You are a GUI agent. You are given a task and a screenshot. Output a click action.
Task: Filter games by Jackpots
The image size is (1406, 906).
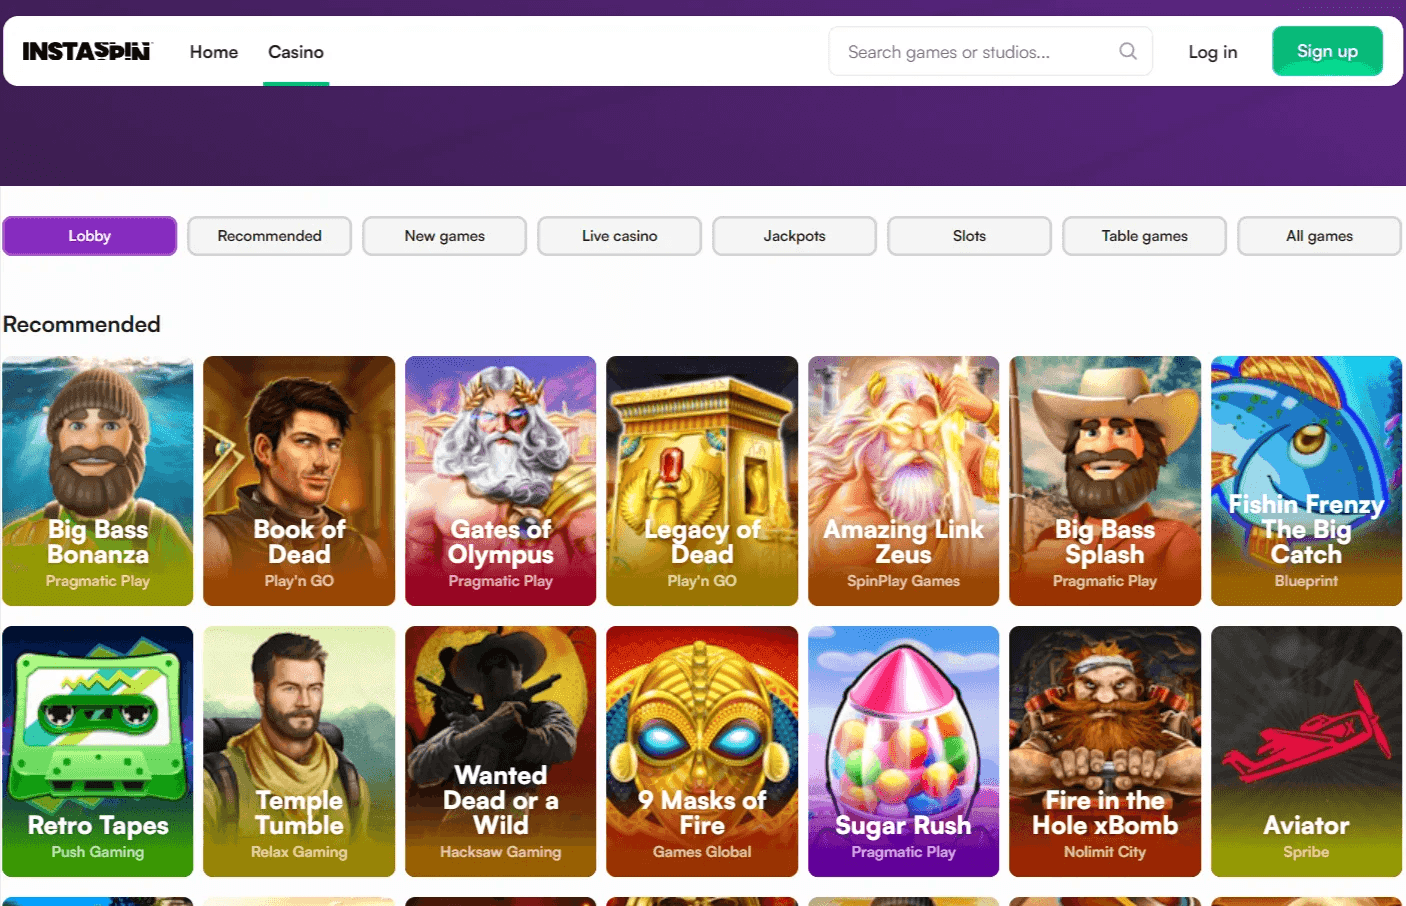click(x=794, y=236)
